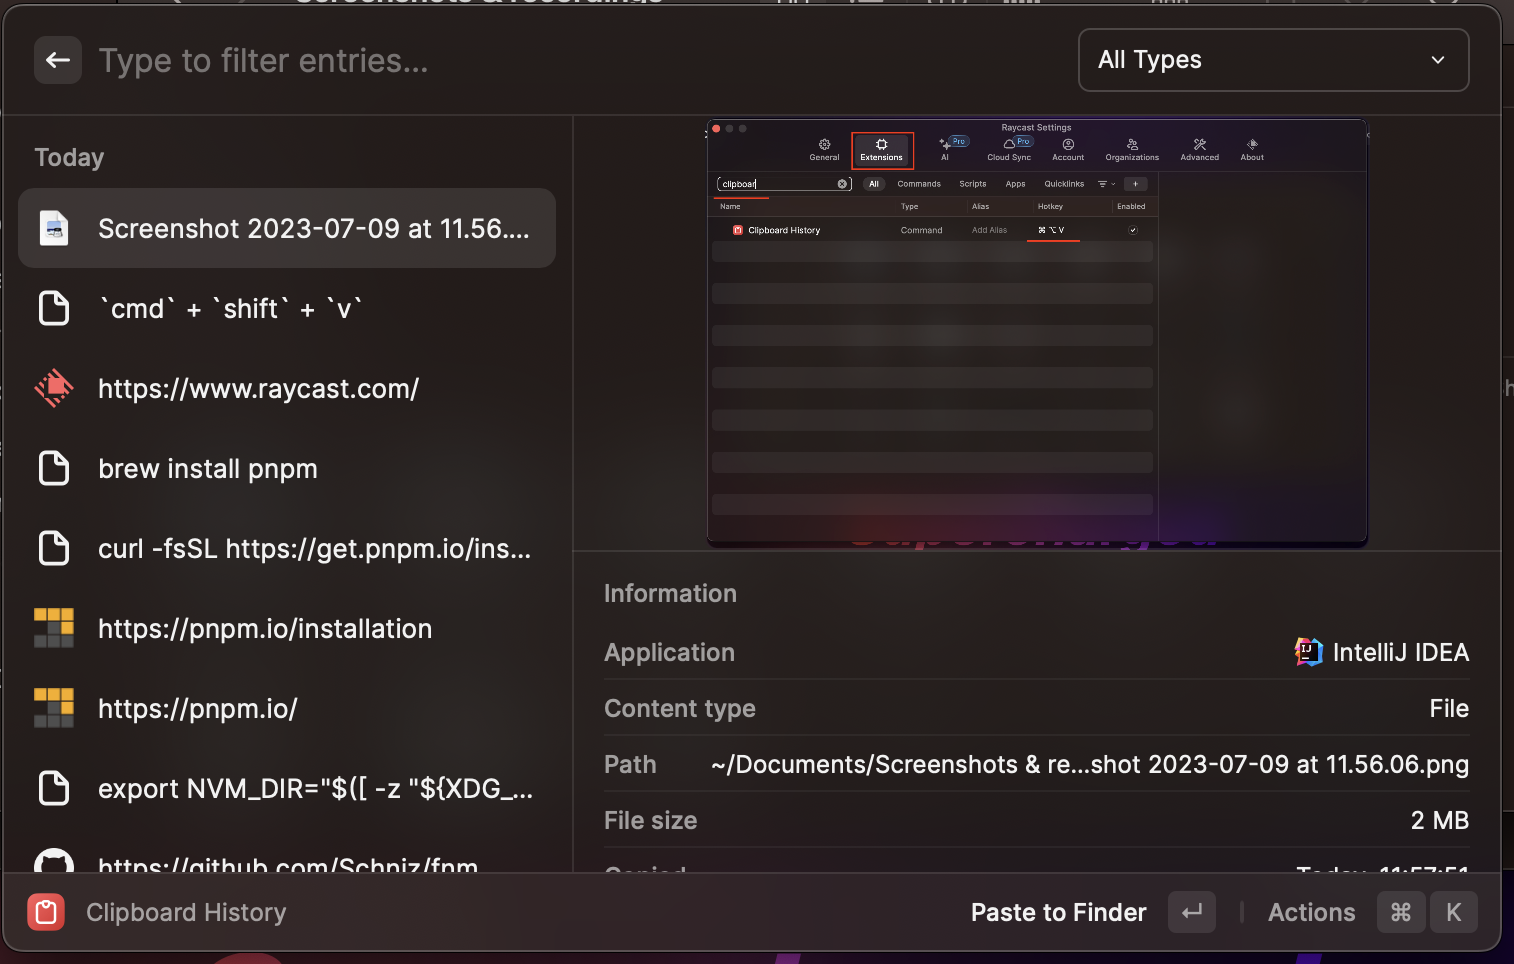The image size is (1514, 964).
Task: Click the Clipboard History icon in footer
Action: tap(46, 912)
